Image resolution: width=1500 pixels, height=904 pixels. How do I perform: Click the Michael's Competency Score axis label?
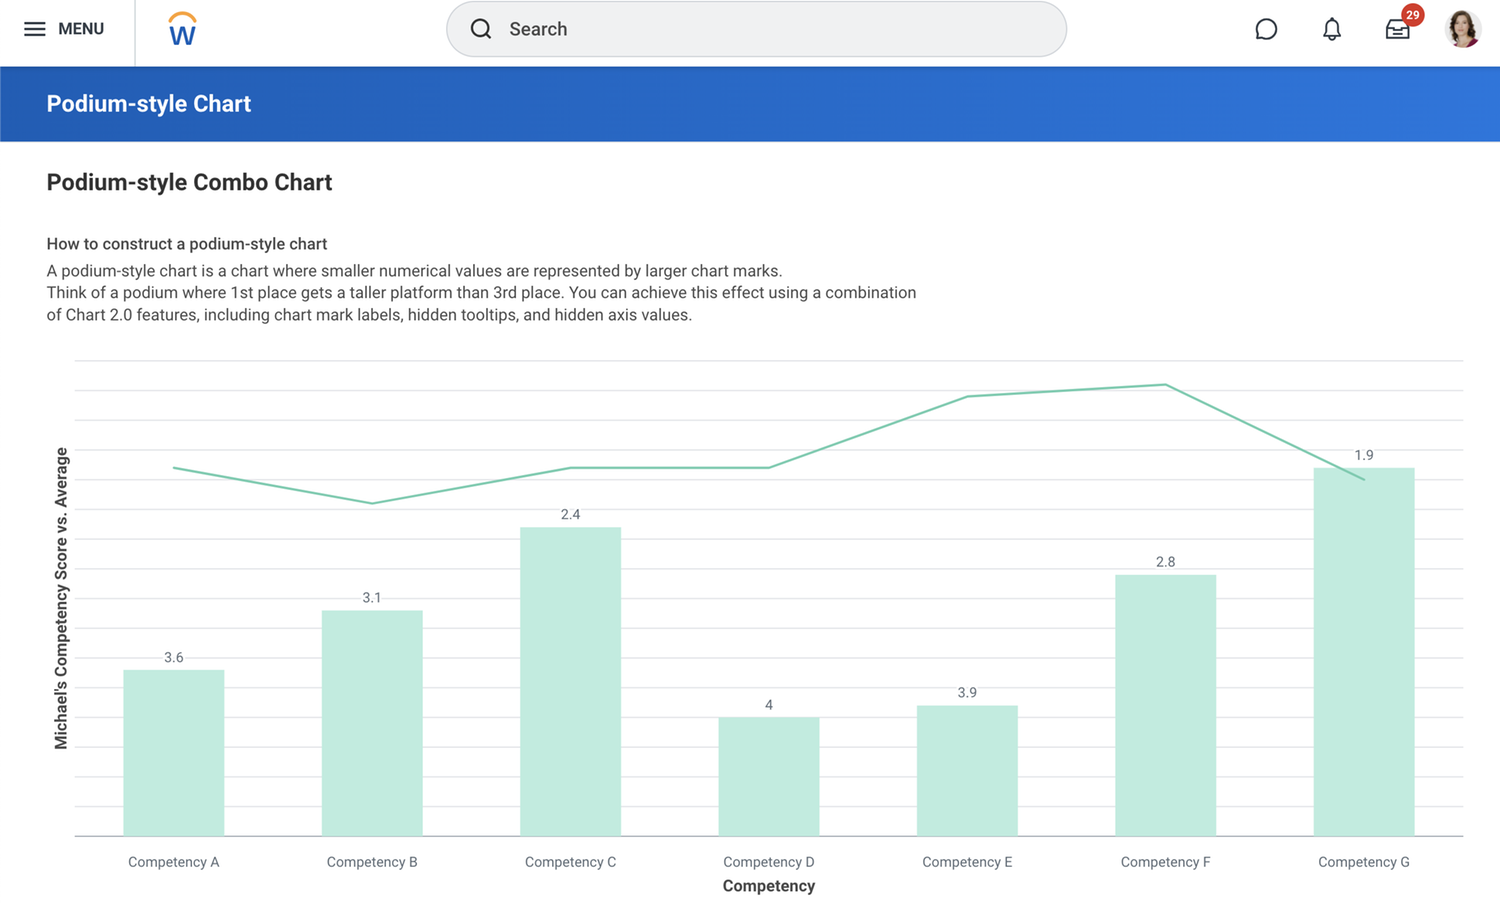pos(62,597)
